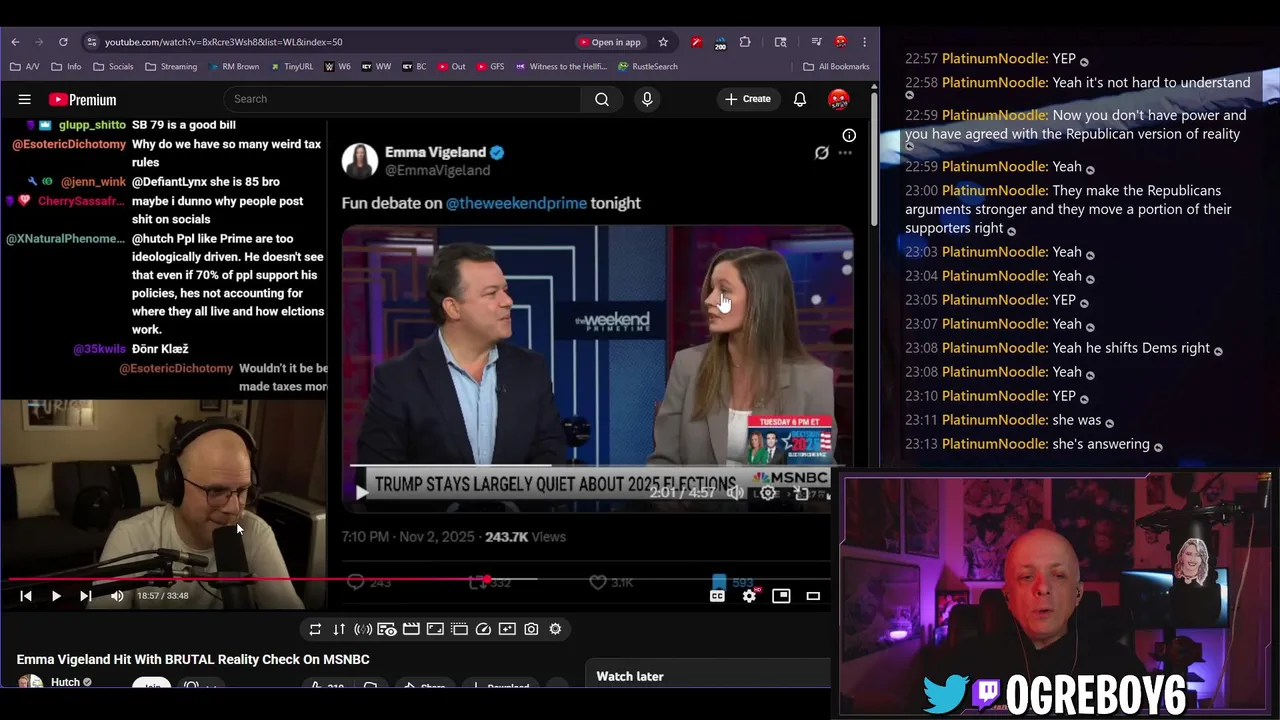Bookmark this page with star icon
1280x720 pixels.
pos(663,42)
